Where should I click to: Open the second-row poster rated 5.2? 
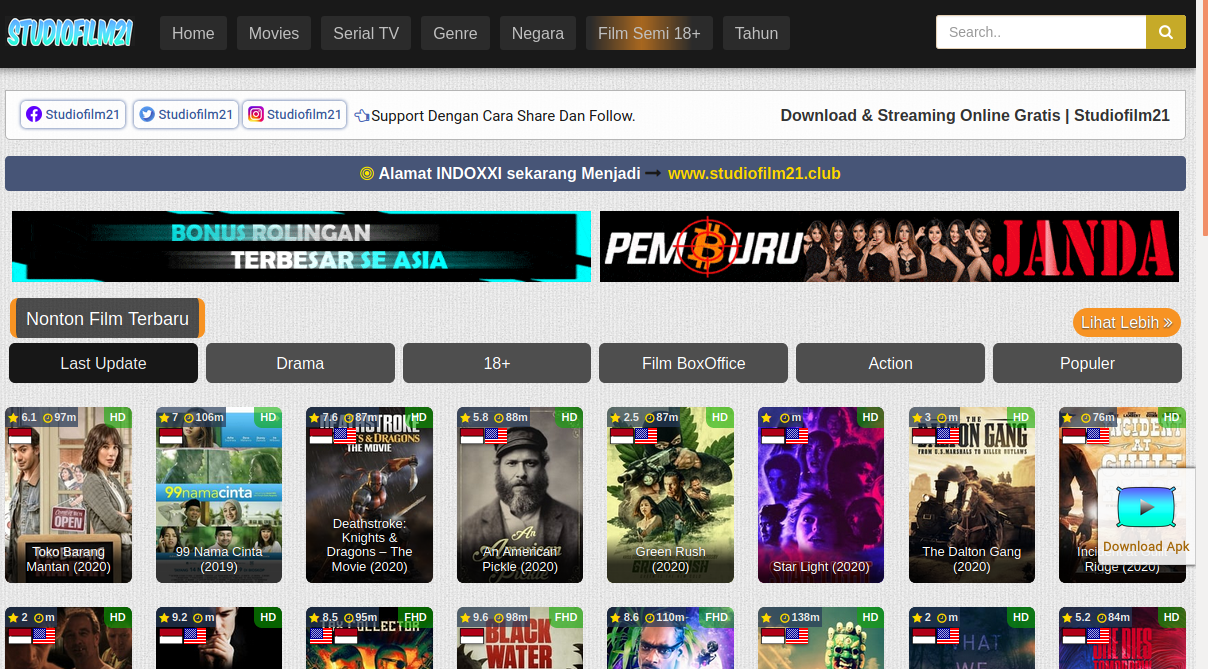click(x=1122, y=638)
